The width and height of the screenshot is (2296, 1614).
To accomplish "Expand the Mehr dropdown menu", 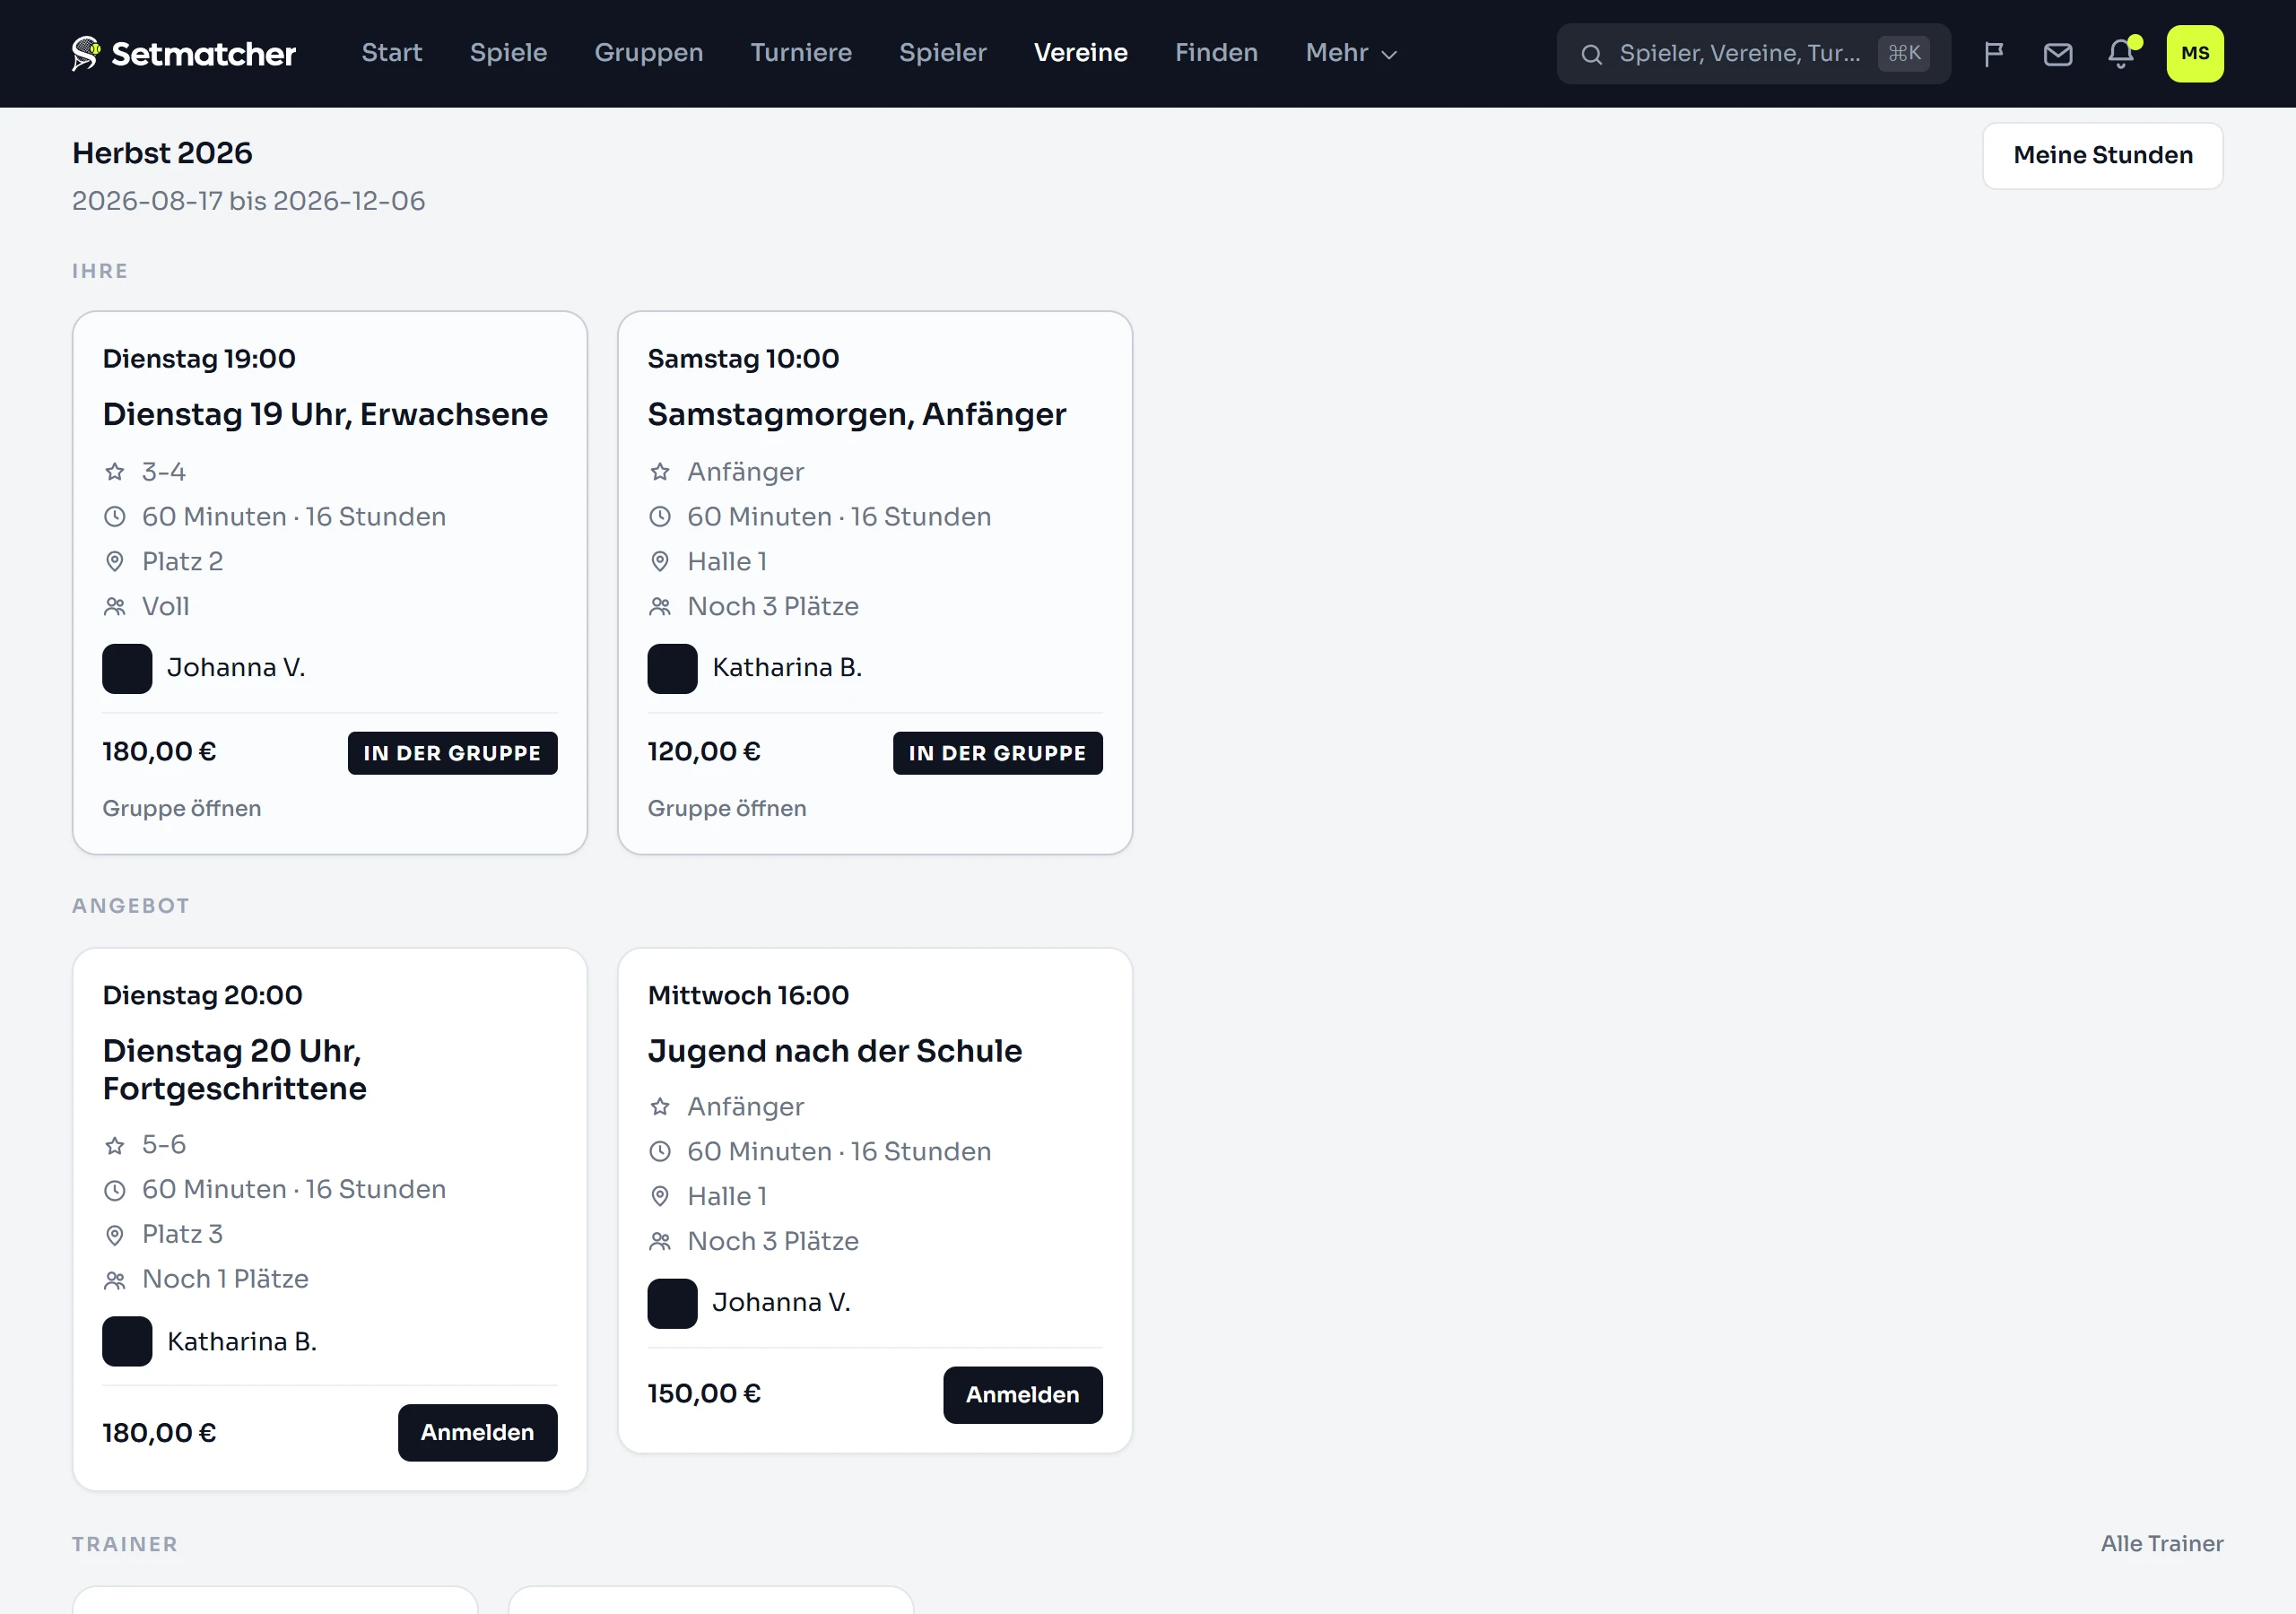I will (1351, 53).
